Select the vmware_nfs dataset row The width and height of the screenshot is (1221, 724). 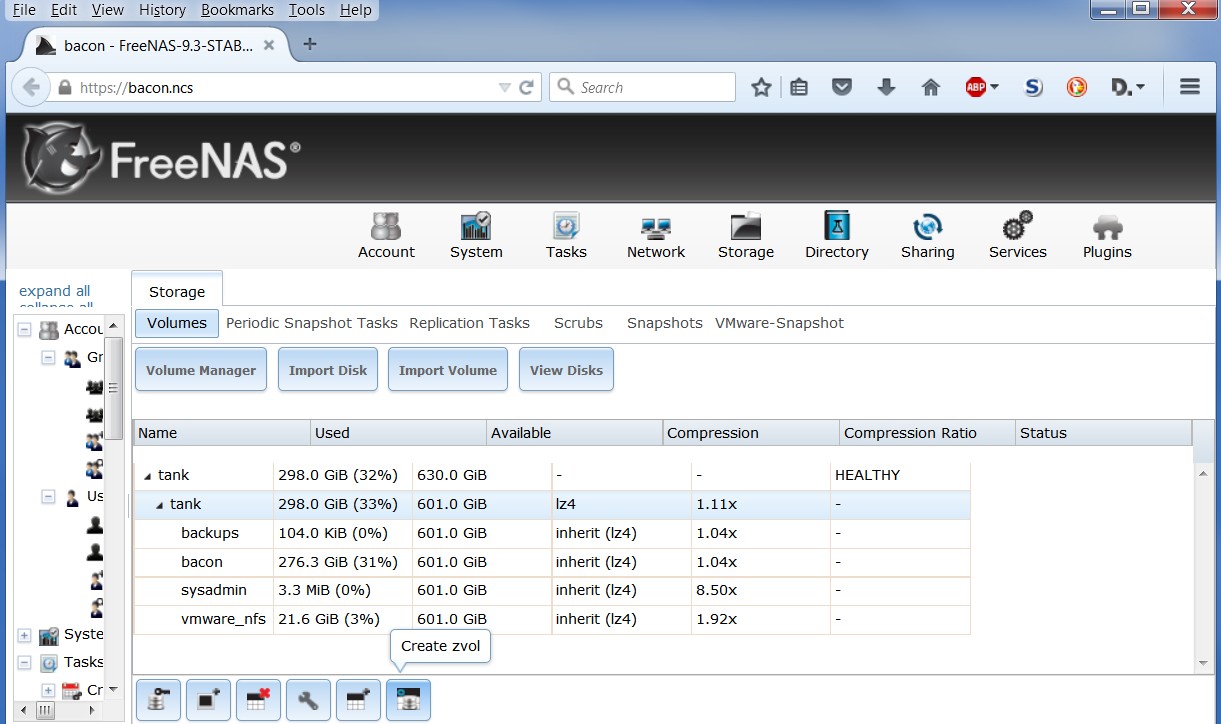pos(552,619)
